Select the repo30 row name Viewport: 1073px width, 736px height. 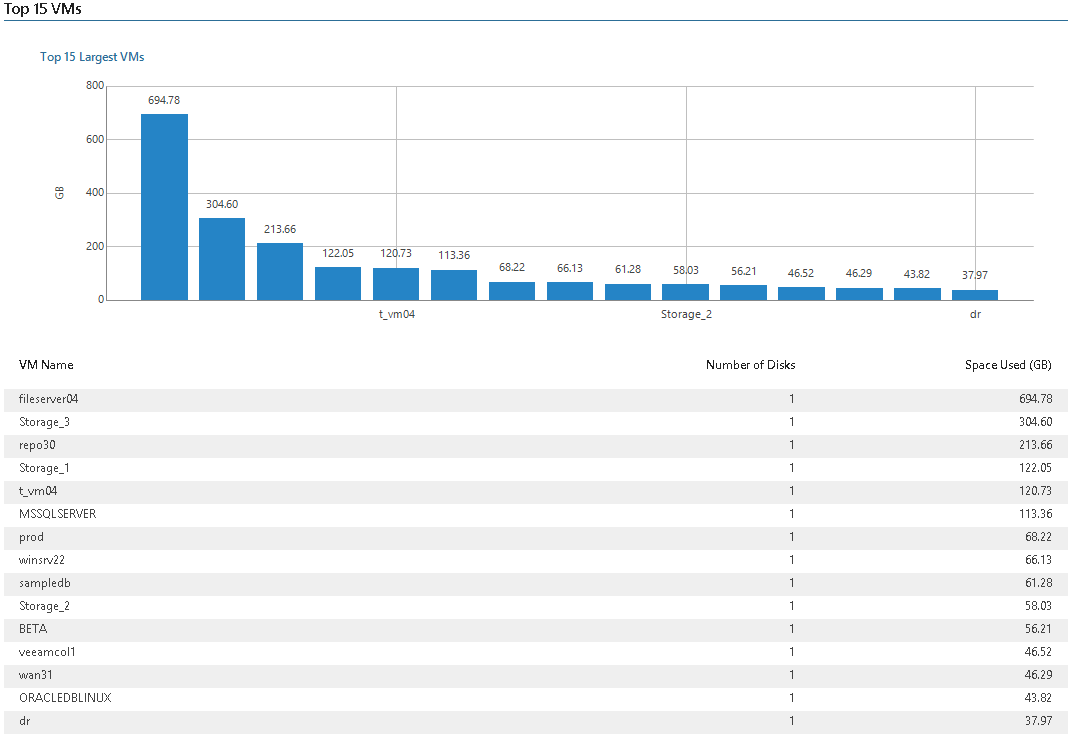tap(37, 445)
